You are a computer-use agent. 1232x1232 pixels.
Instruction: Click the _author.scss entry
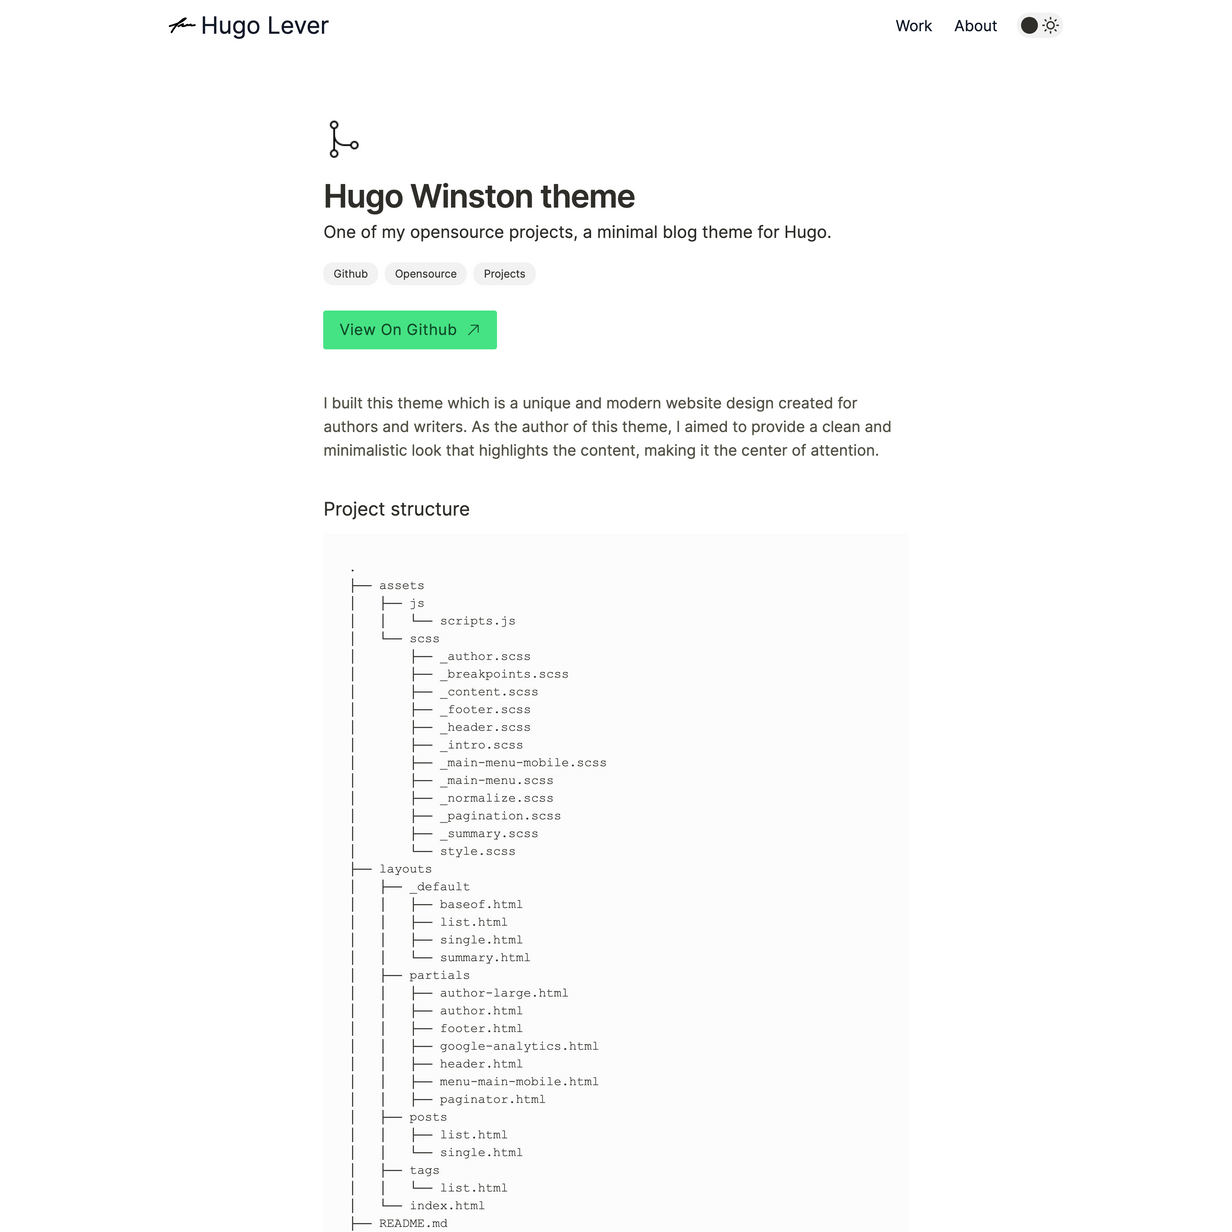coord(485,657)
